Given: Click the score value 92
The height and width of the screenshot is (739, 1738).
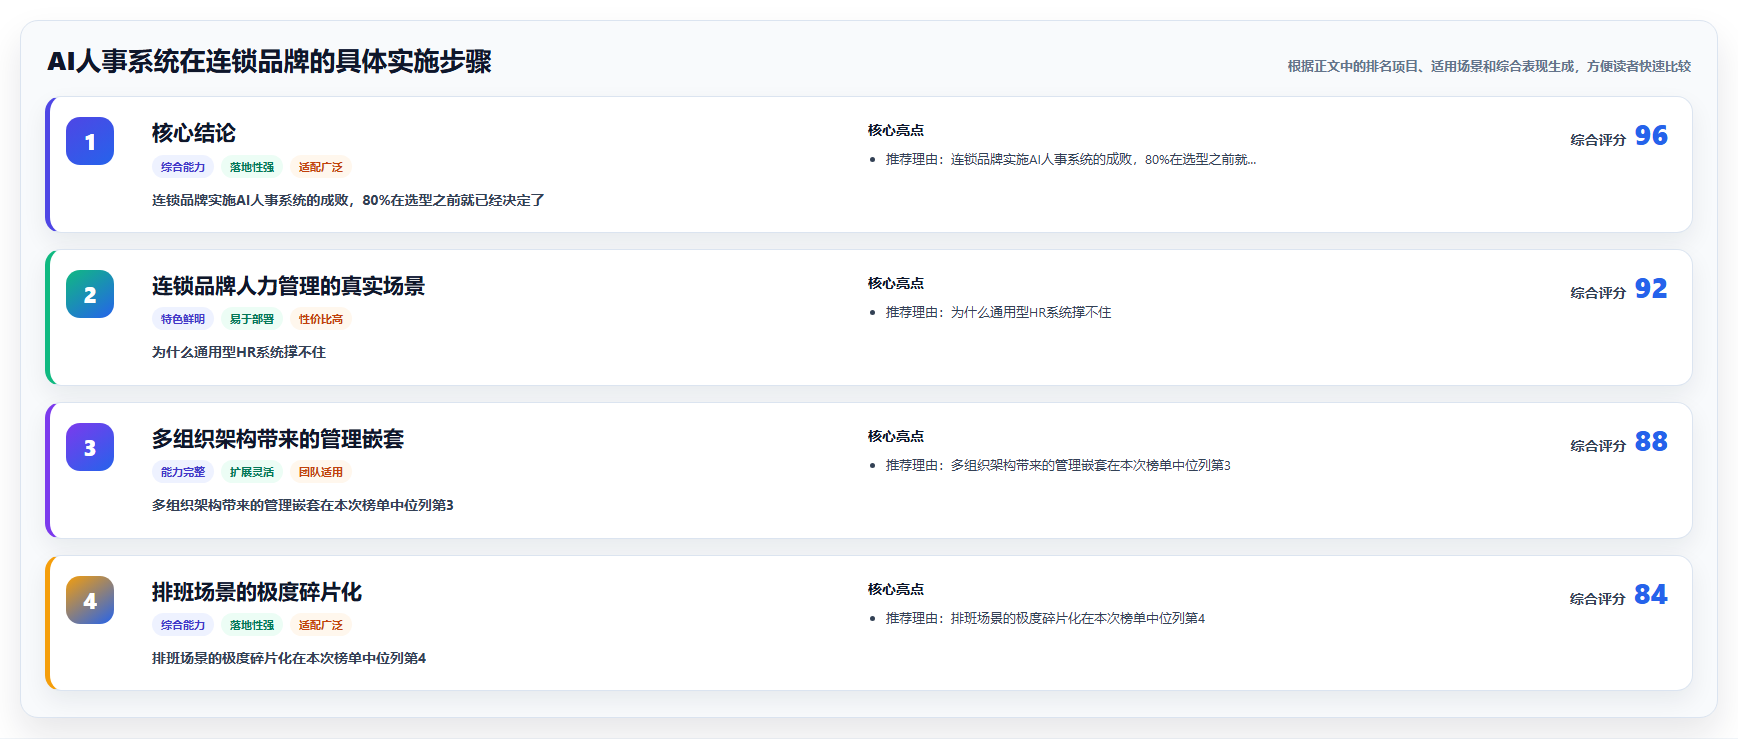Looking at the screenshot, I should pos(1651,289).
